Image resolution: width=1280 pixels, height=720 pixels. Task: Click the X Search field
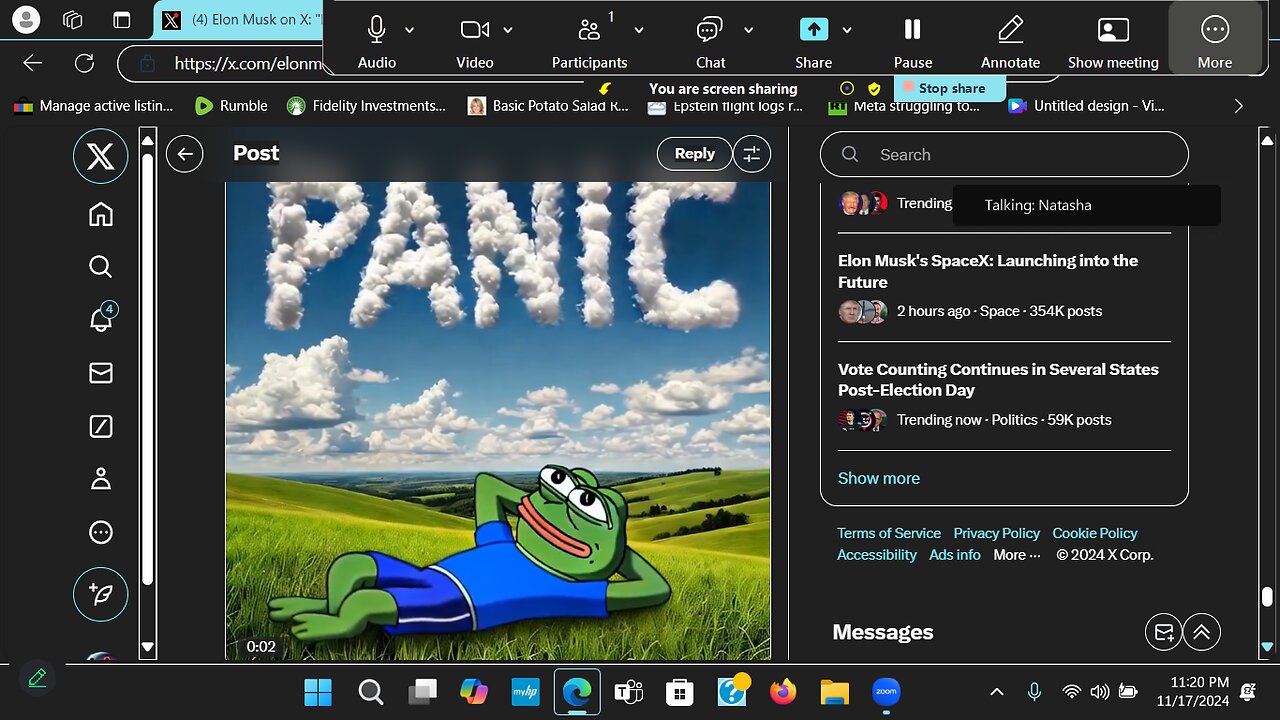(x=1004, y=155)
